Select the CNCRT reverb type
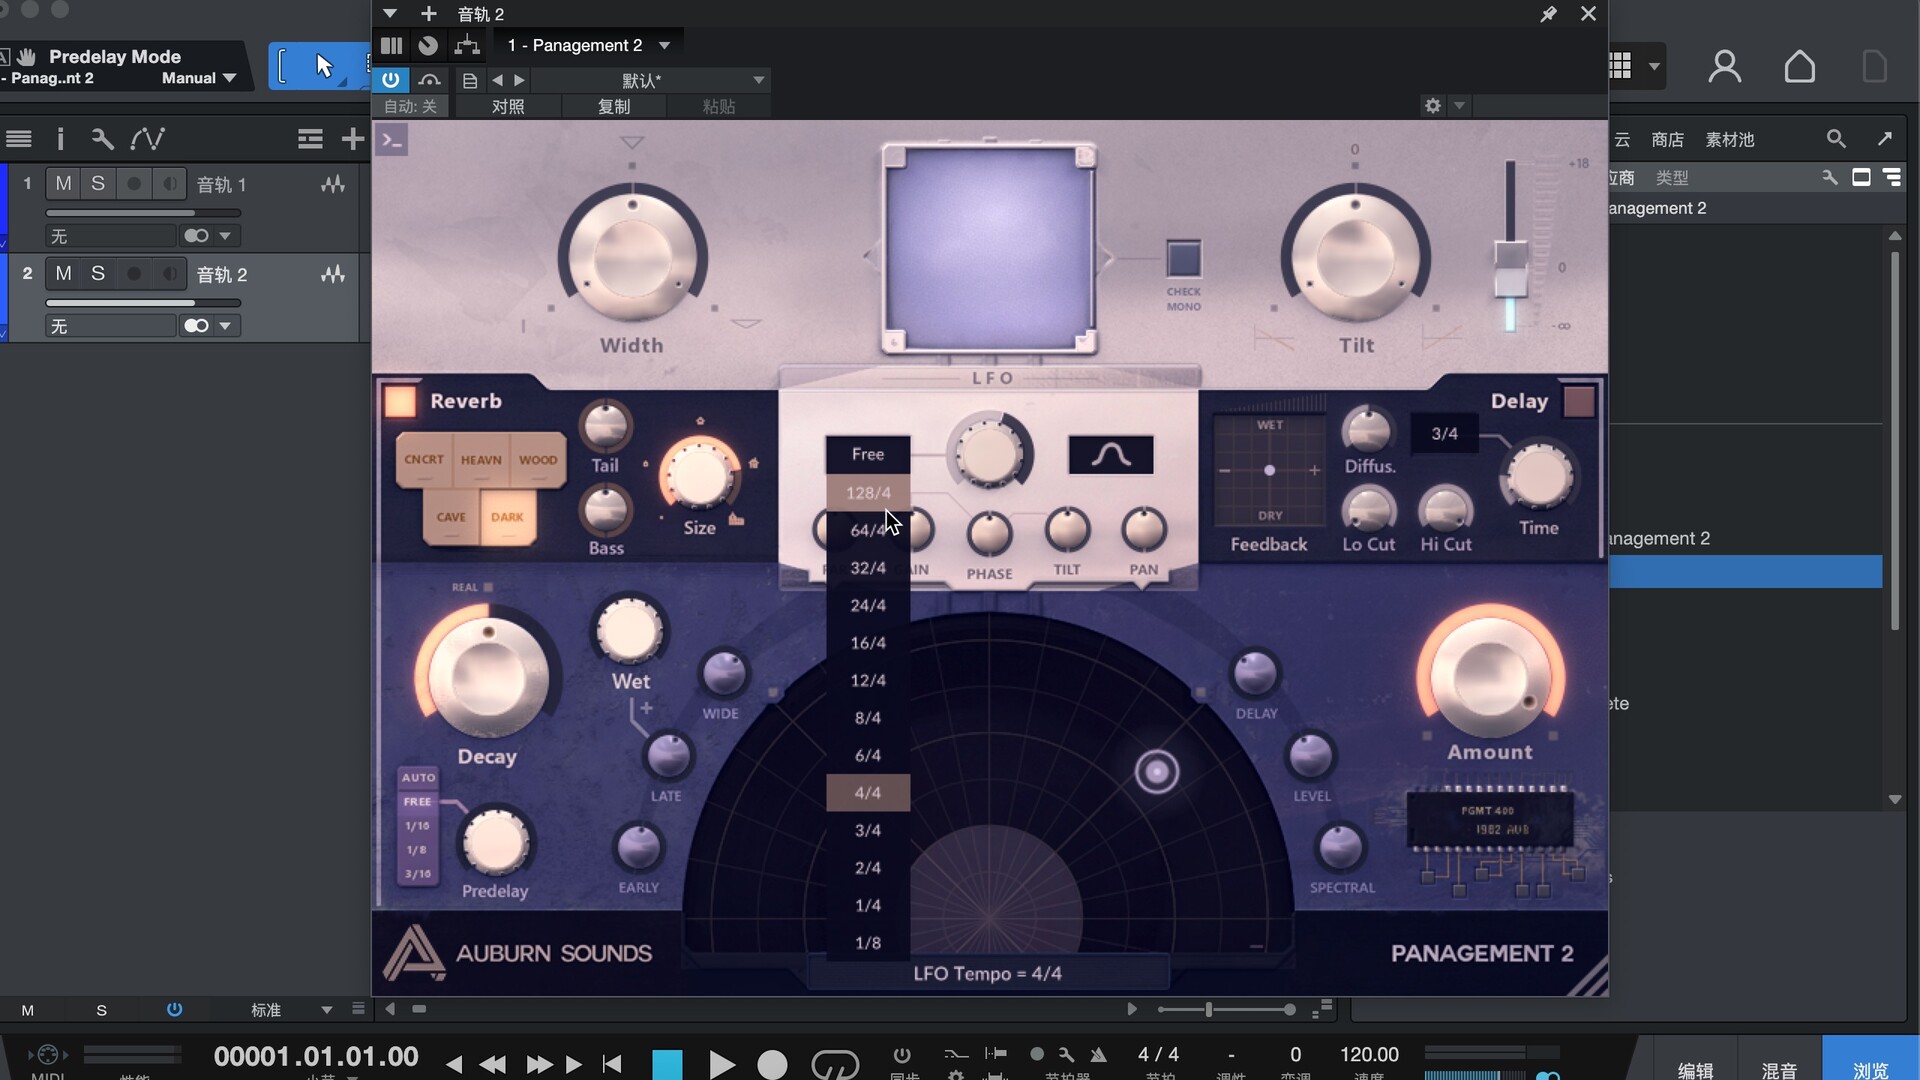Viewport: 1920px width, 1080px height. (424, 460)
